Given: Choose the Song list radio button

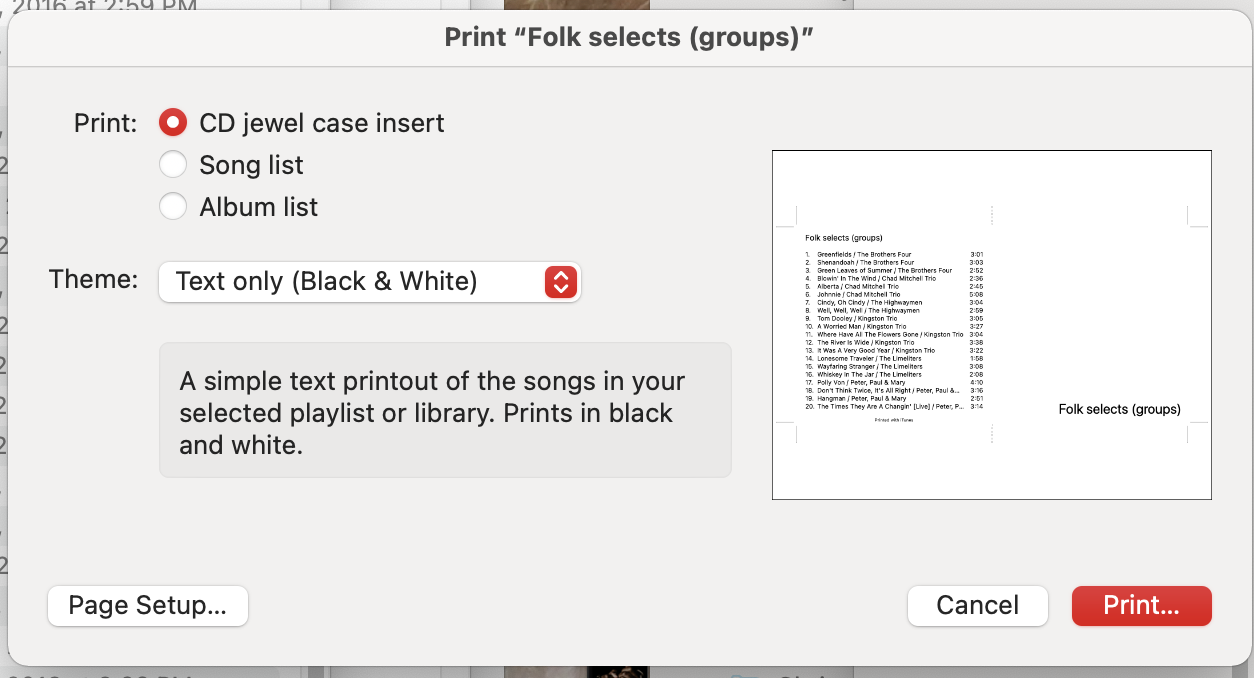Looking at the screenshot, I should [173, 165].
